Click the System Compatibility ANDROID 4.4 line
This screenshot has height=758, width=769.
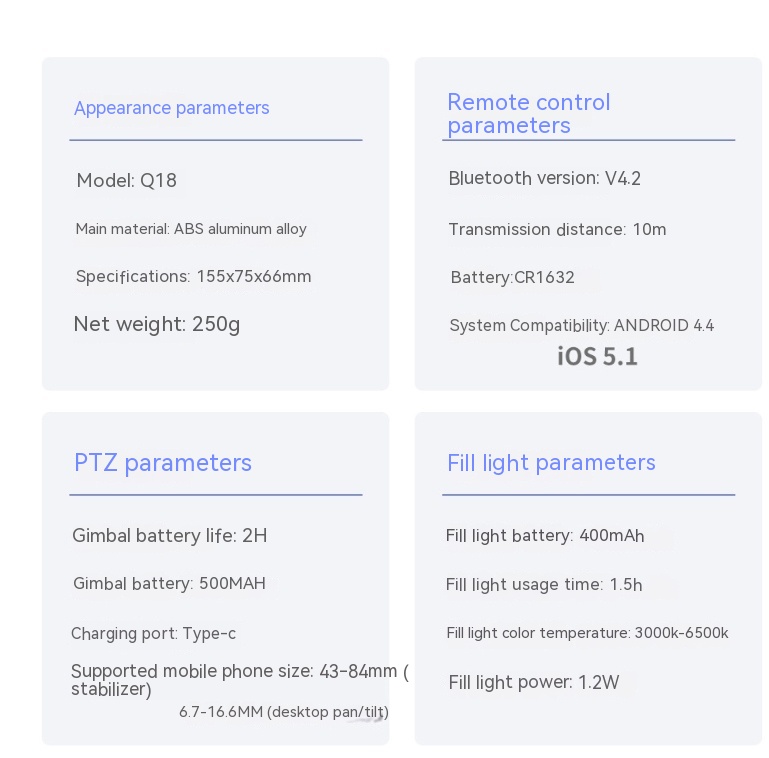(x=581, y=326)
